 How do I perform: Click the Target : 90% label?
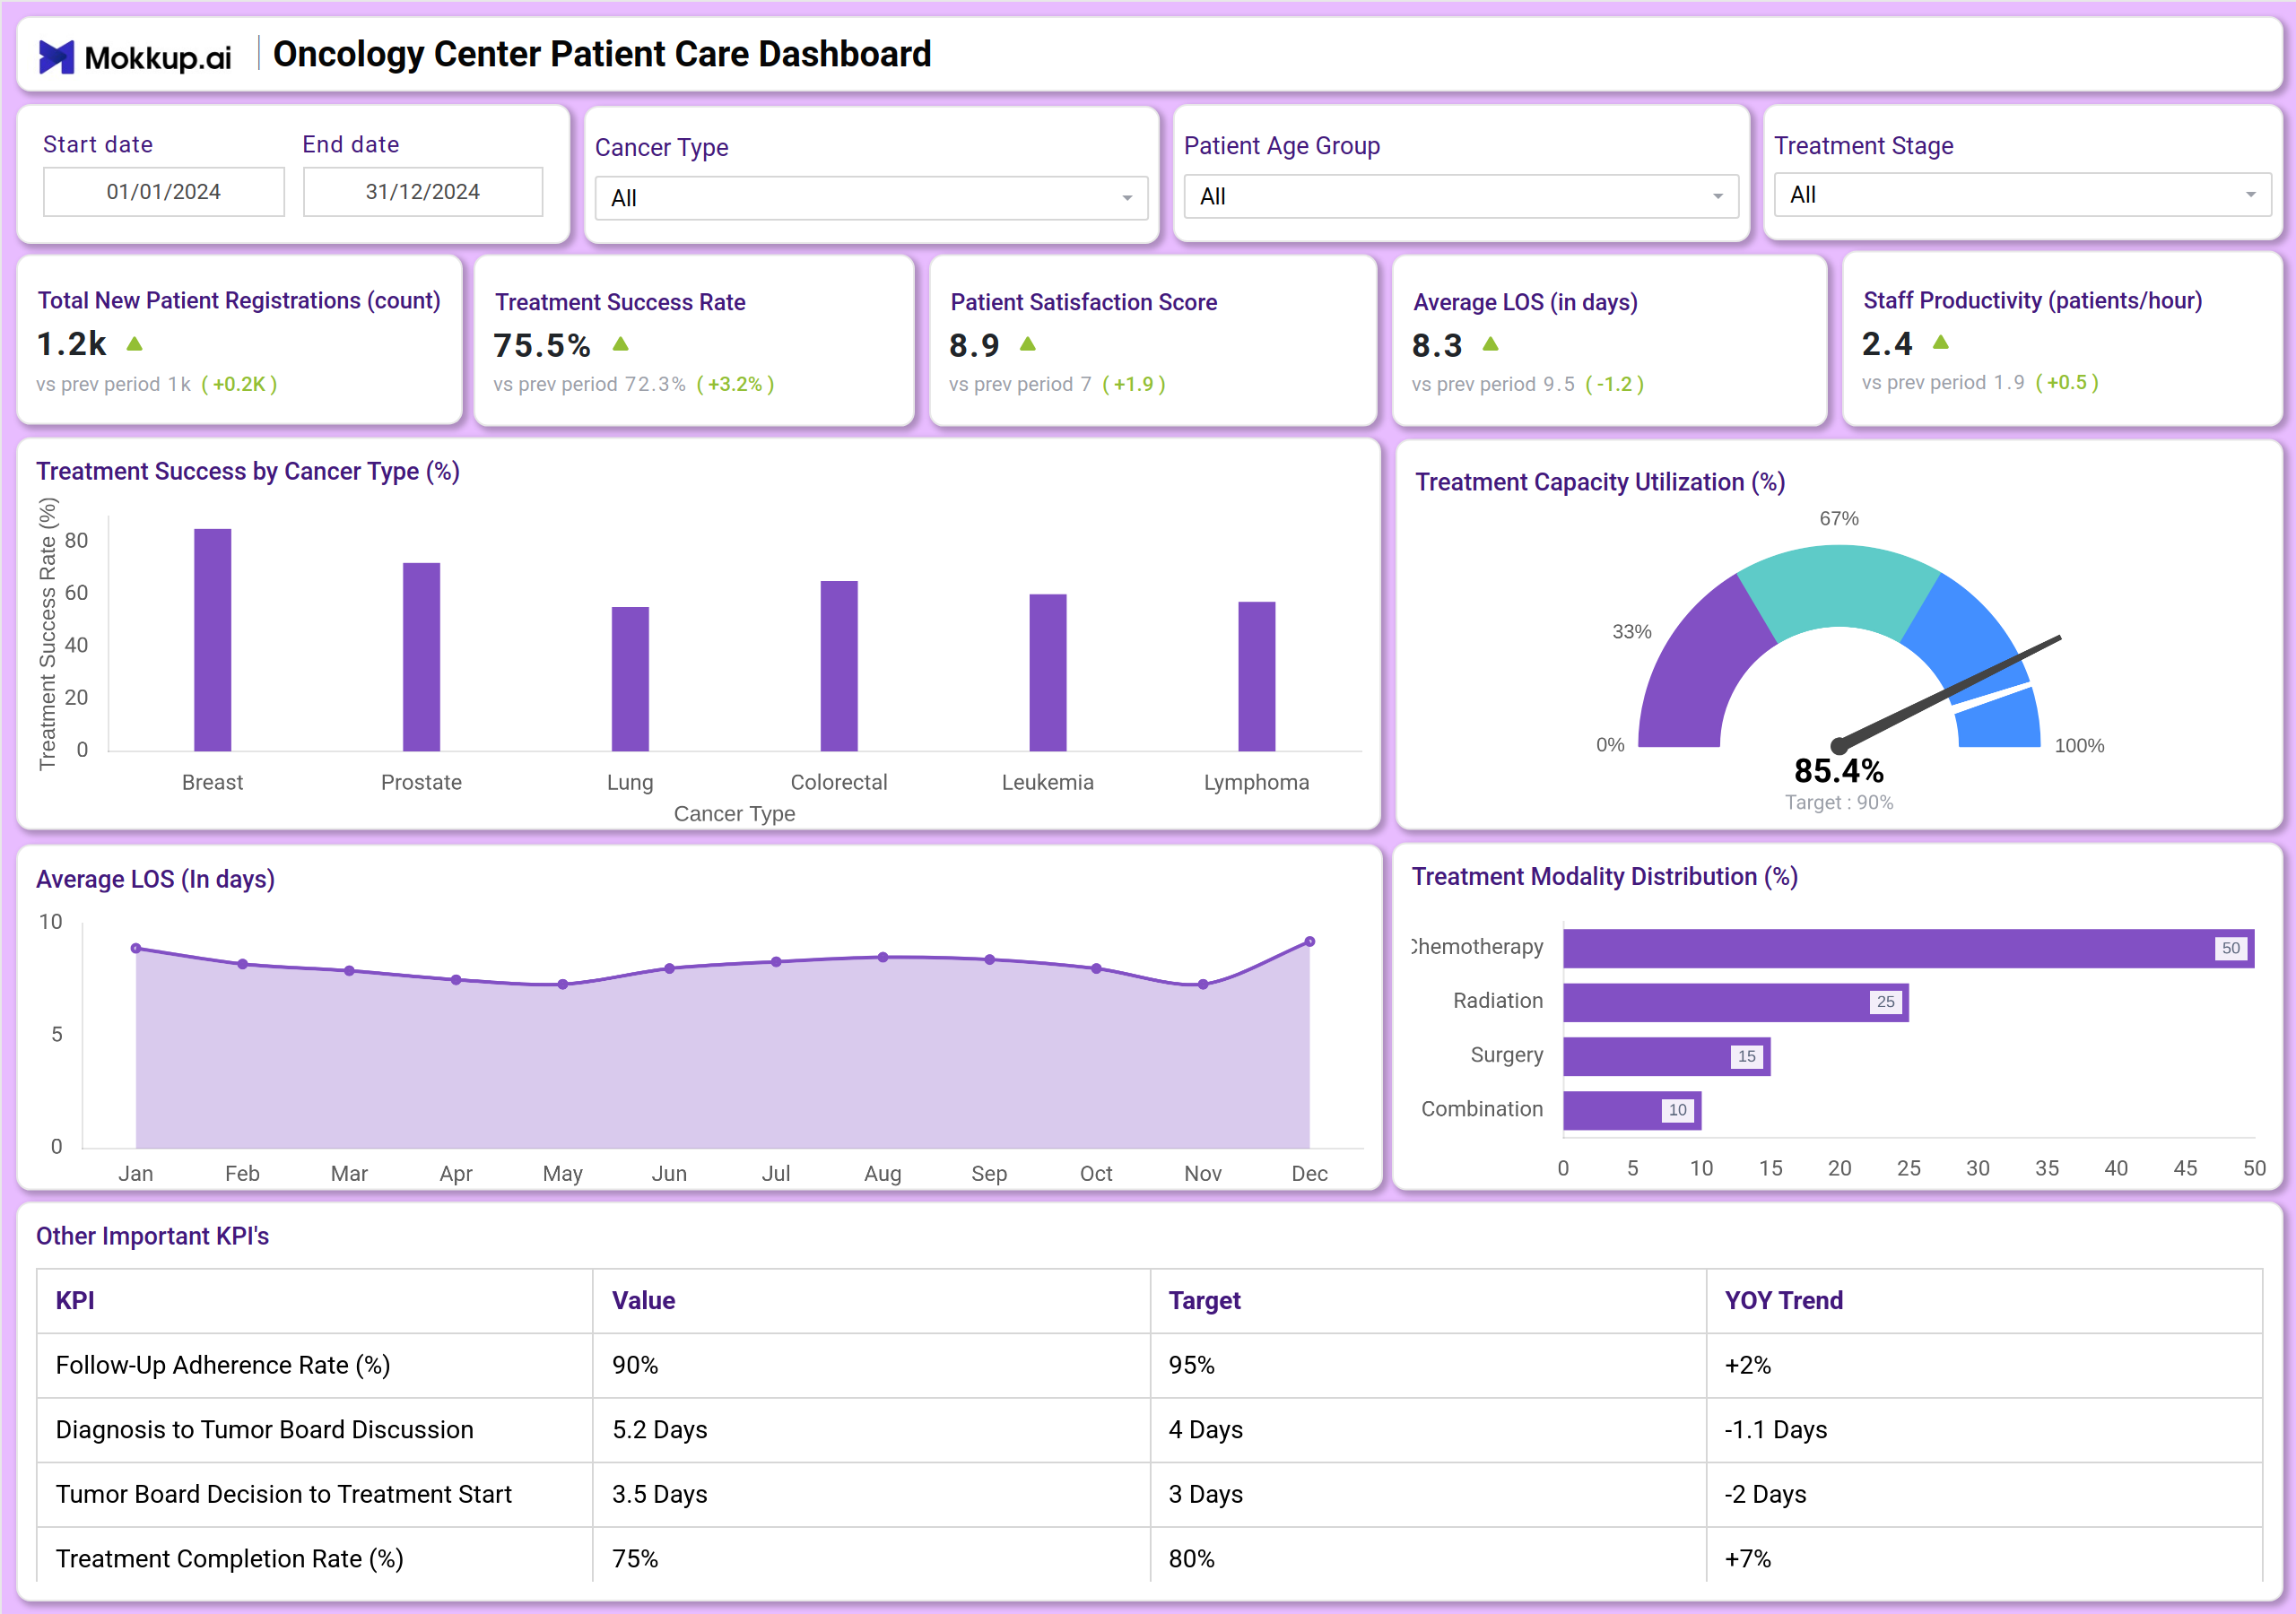click(x=1839, y=802)
